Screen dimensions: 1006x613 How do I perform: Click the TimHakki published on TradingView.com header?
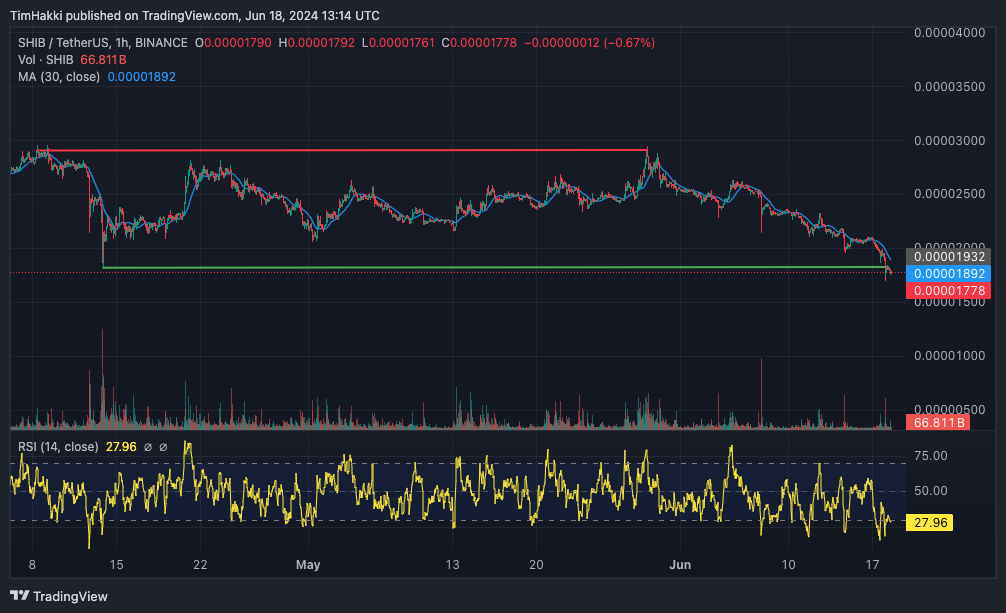(194, 15)
